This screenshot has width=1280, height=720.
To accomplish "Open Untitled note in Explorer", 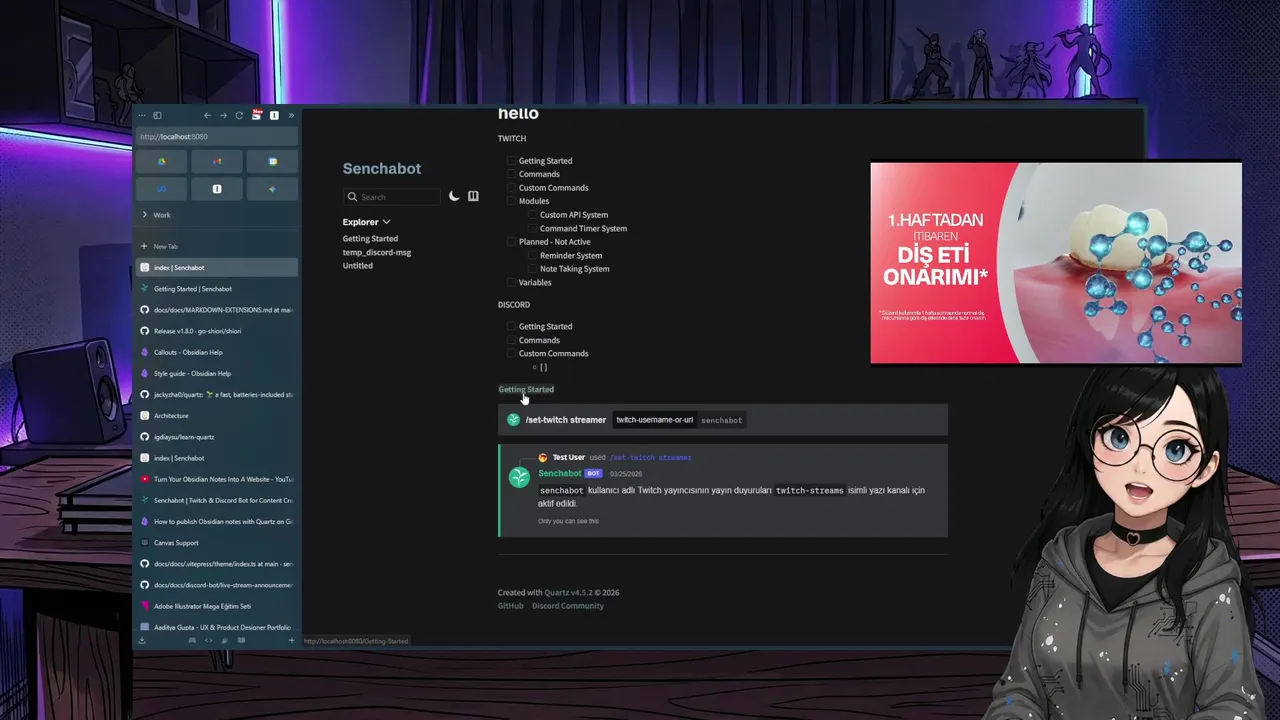I will click(358, 266).
